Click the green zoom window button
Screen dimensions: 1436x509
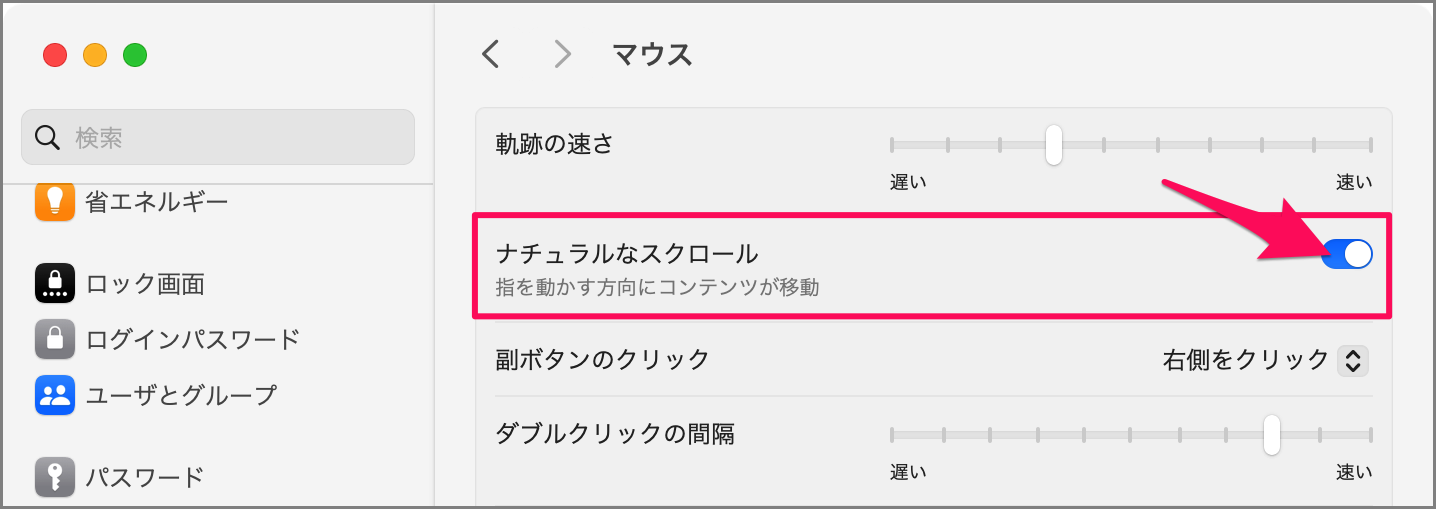click(x=135, y=55)
